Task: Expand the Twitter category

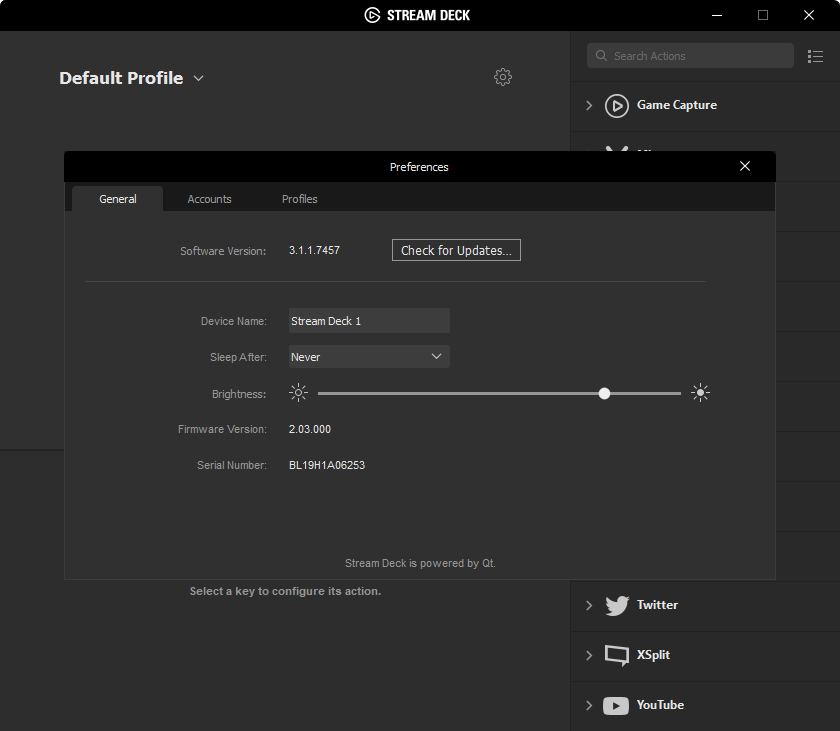Action: 589,605
